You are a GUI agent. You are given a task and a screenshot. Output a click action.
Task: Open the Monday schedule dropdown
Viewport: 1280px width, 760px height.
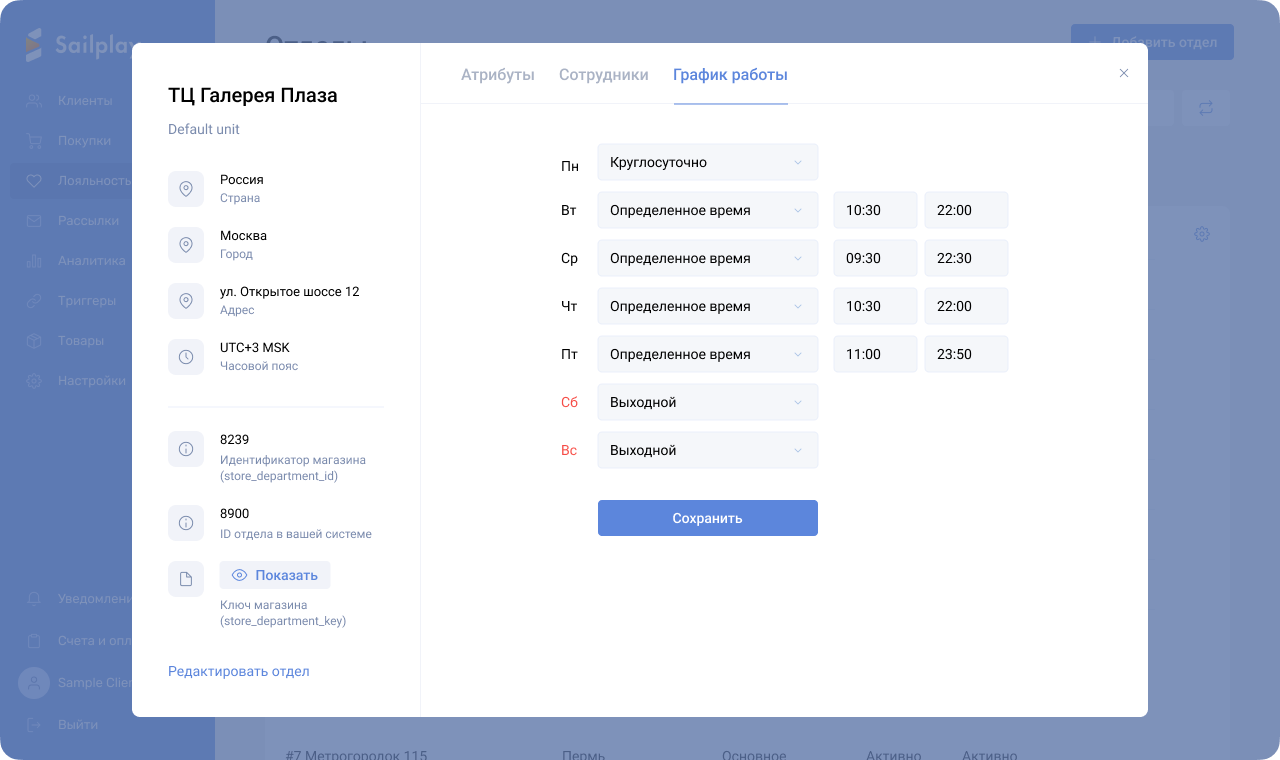pos(707,162)
